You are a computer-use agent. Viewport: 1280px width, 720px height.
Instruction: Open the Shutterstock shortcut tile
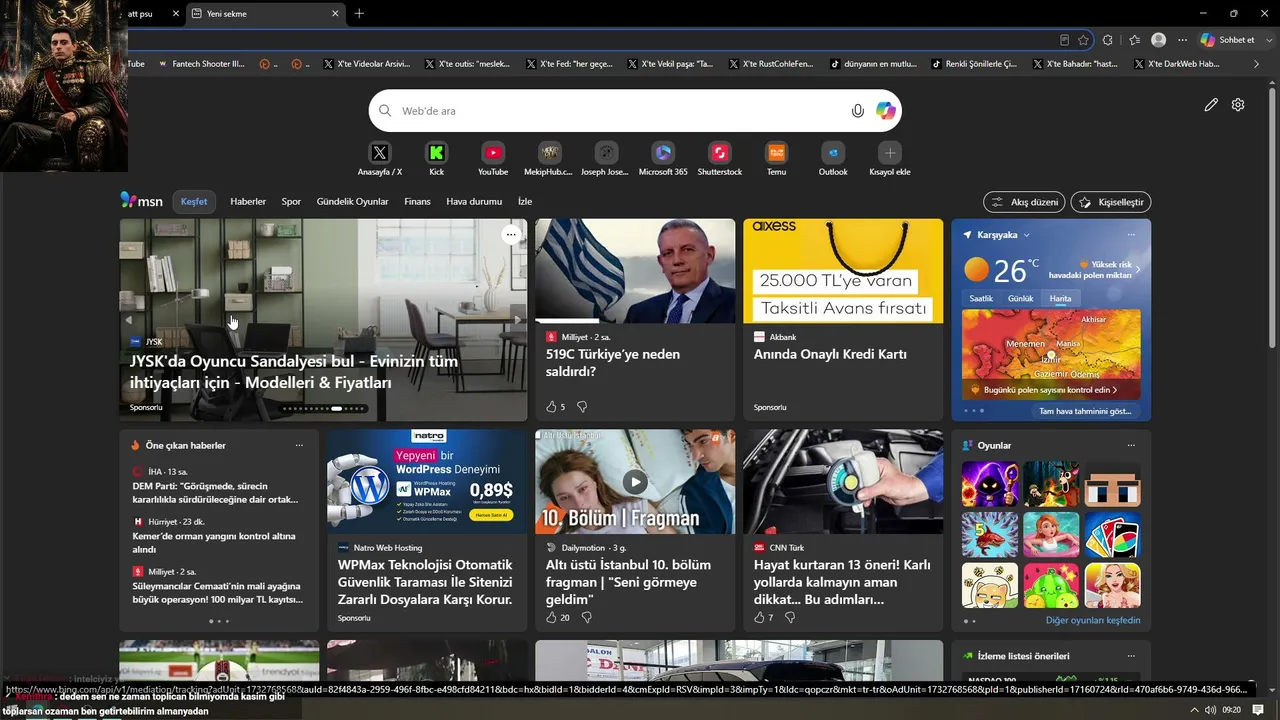coord(720,158)
